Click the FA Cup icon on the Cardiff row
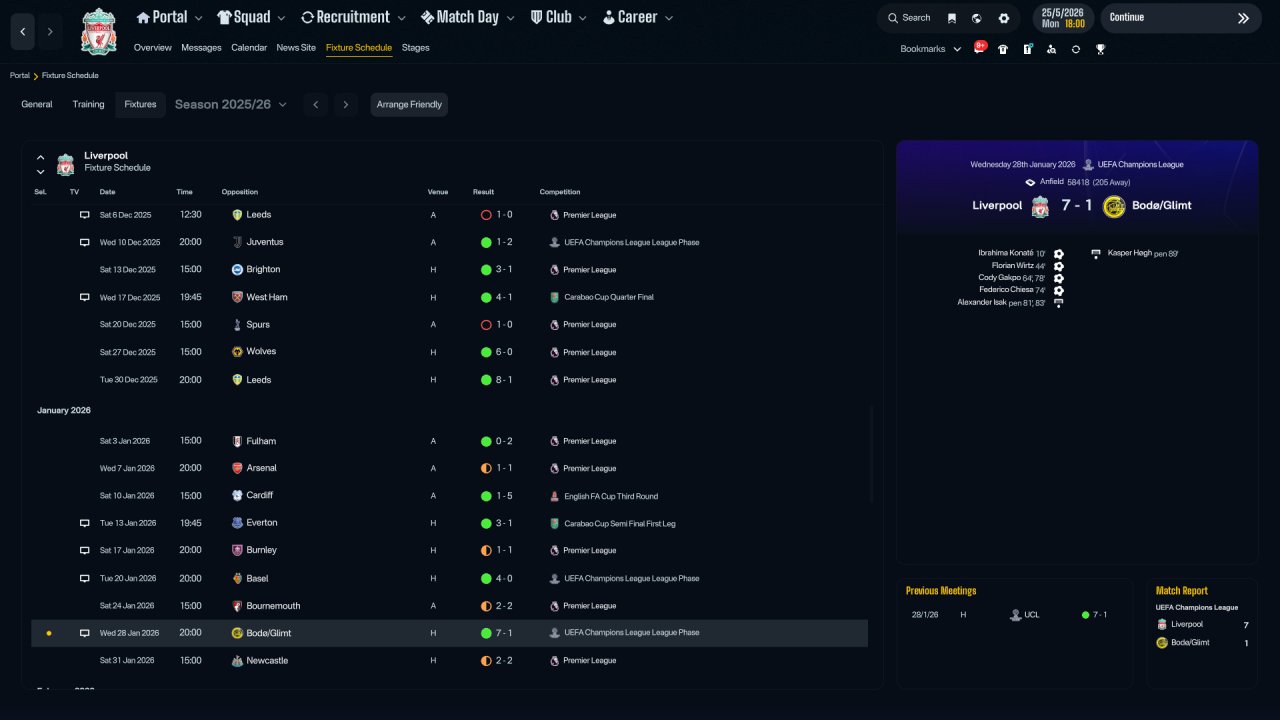 click(555, 496)
